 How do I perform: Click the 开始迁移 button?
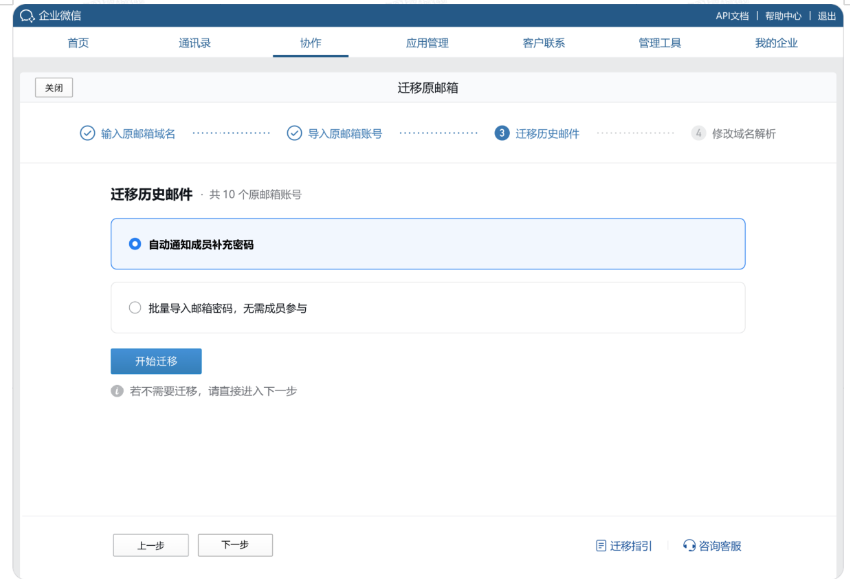click(x=155, y=361)
